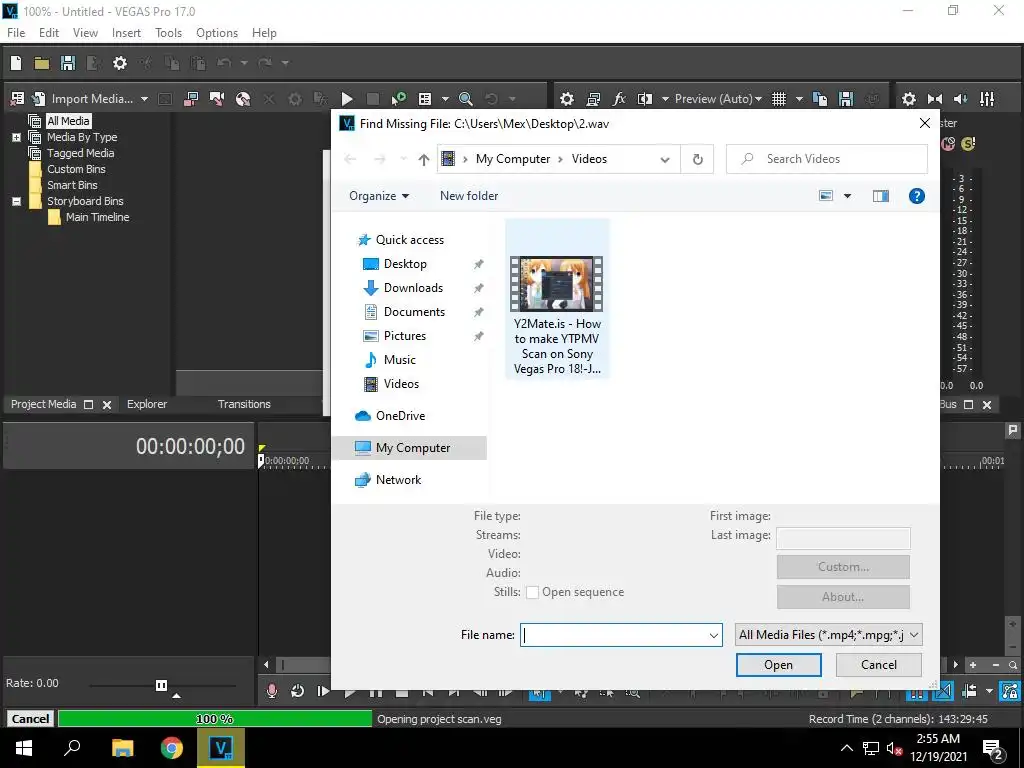Save the project with the floppy disk icon
The width and height of the screenshot is (1024, 768).
pyautogui.click(x=68, y=63)
